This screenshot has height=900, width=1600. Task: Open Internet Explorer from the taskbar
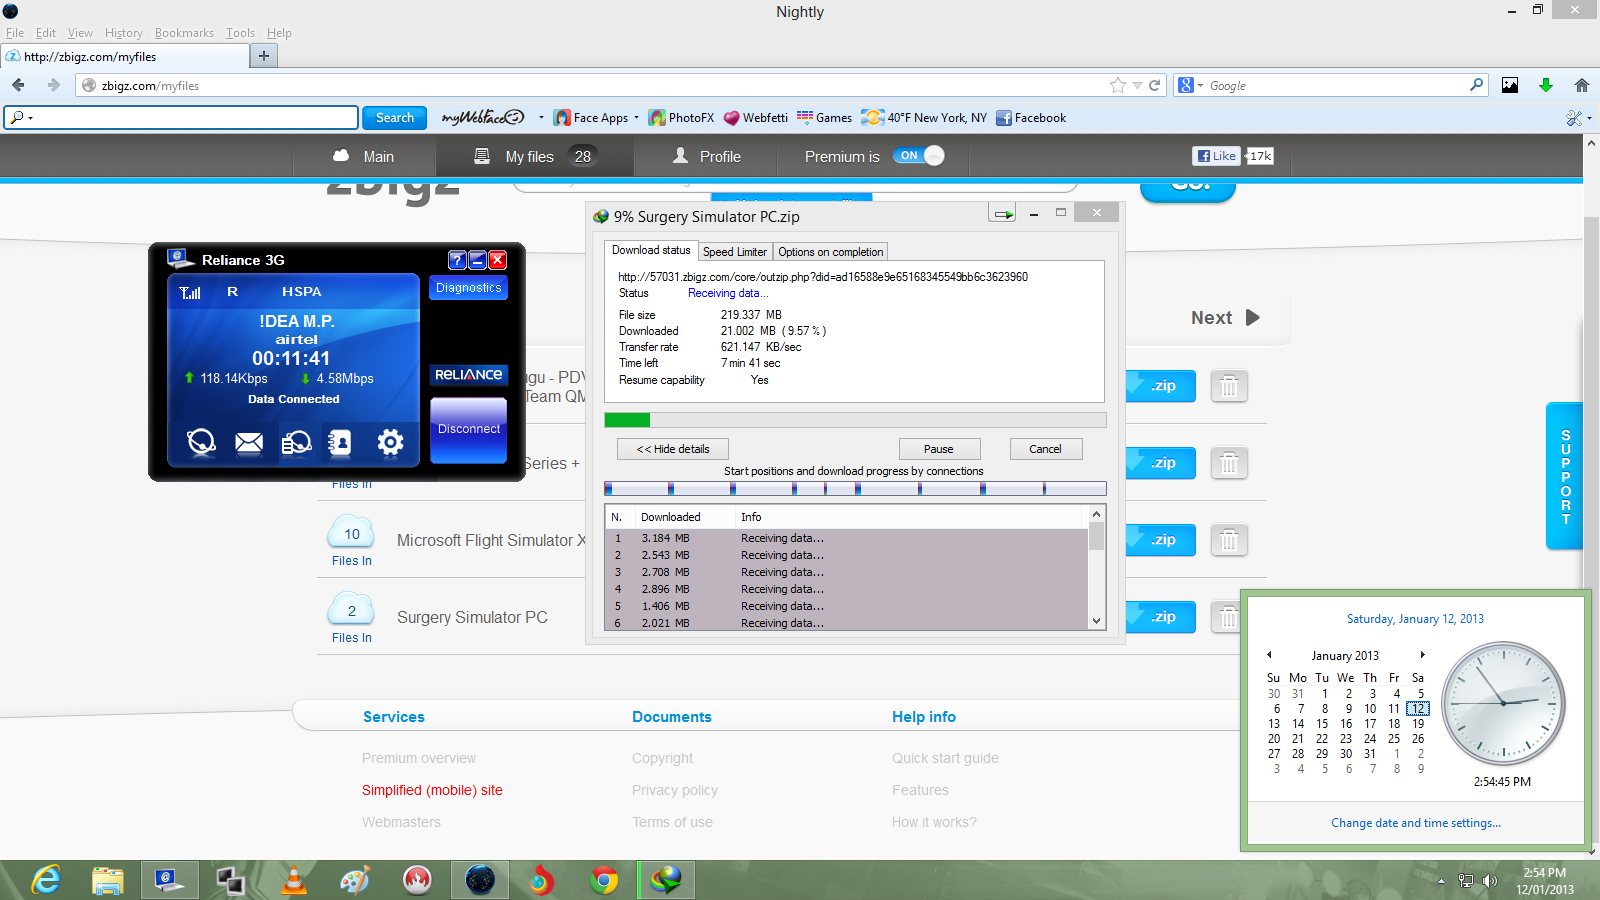point(46,880)
